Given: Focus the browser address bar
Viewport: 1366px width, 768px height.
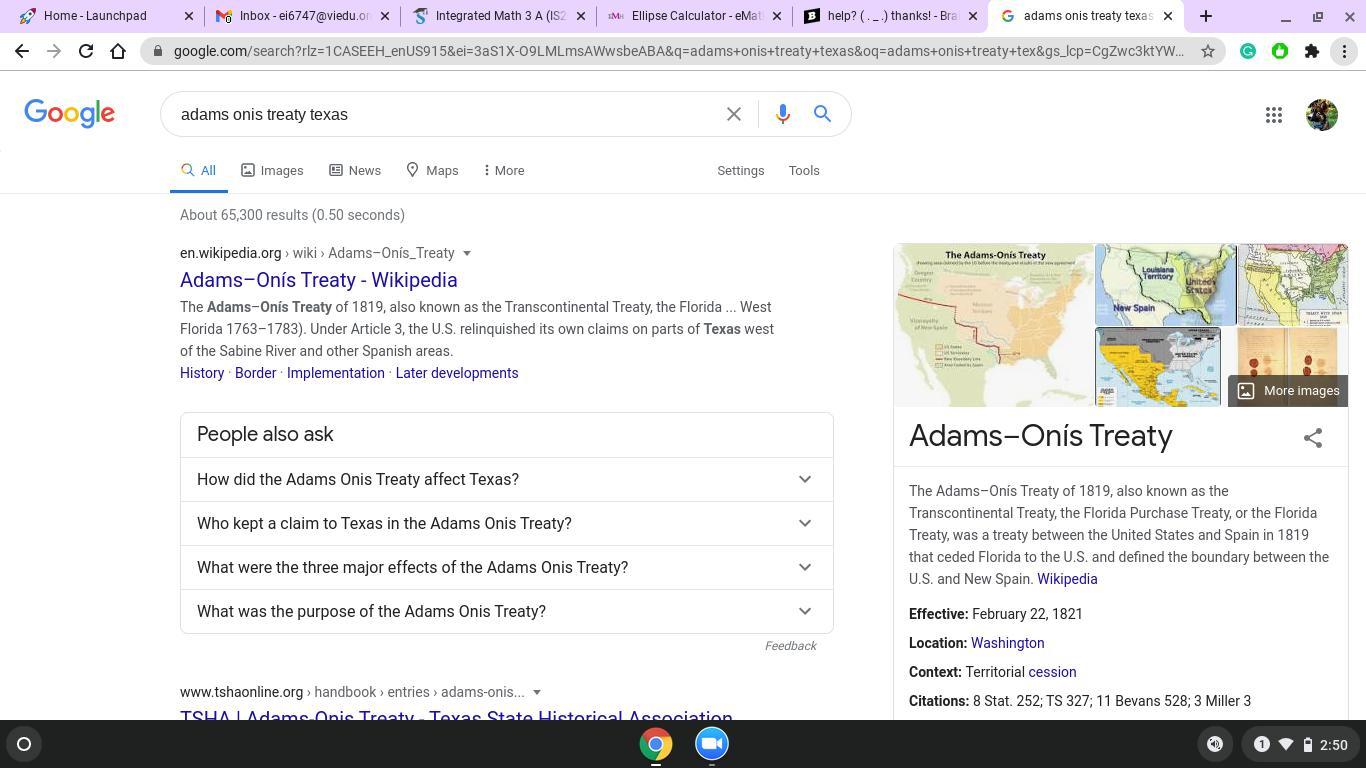Looking at the screenshot, I should 678,51.
